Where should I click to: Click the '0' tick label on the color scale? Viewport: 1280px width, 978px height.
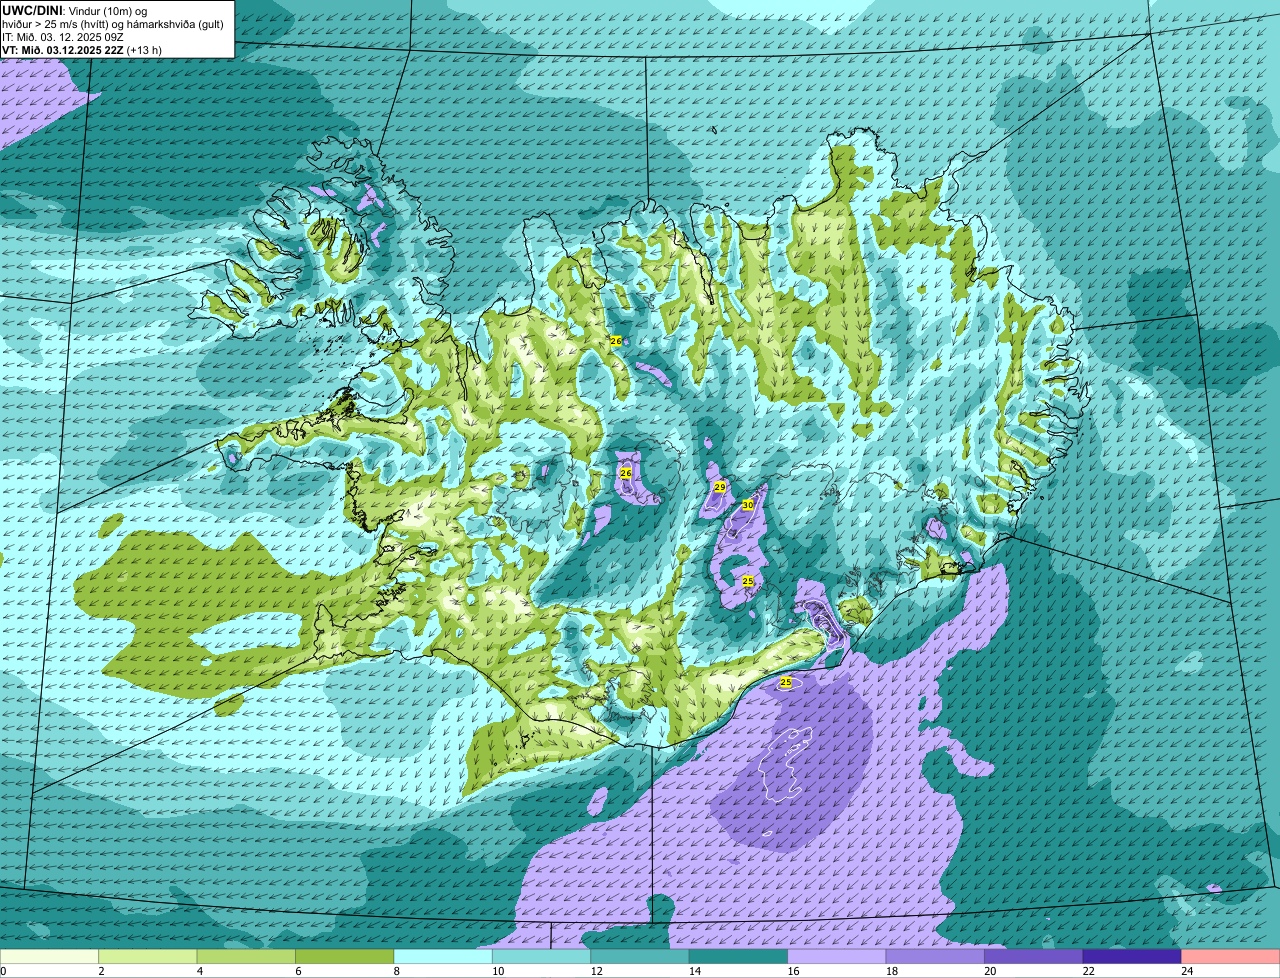click(x=3, y=971)
